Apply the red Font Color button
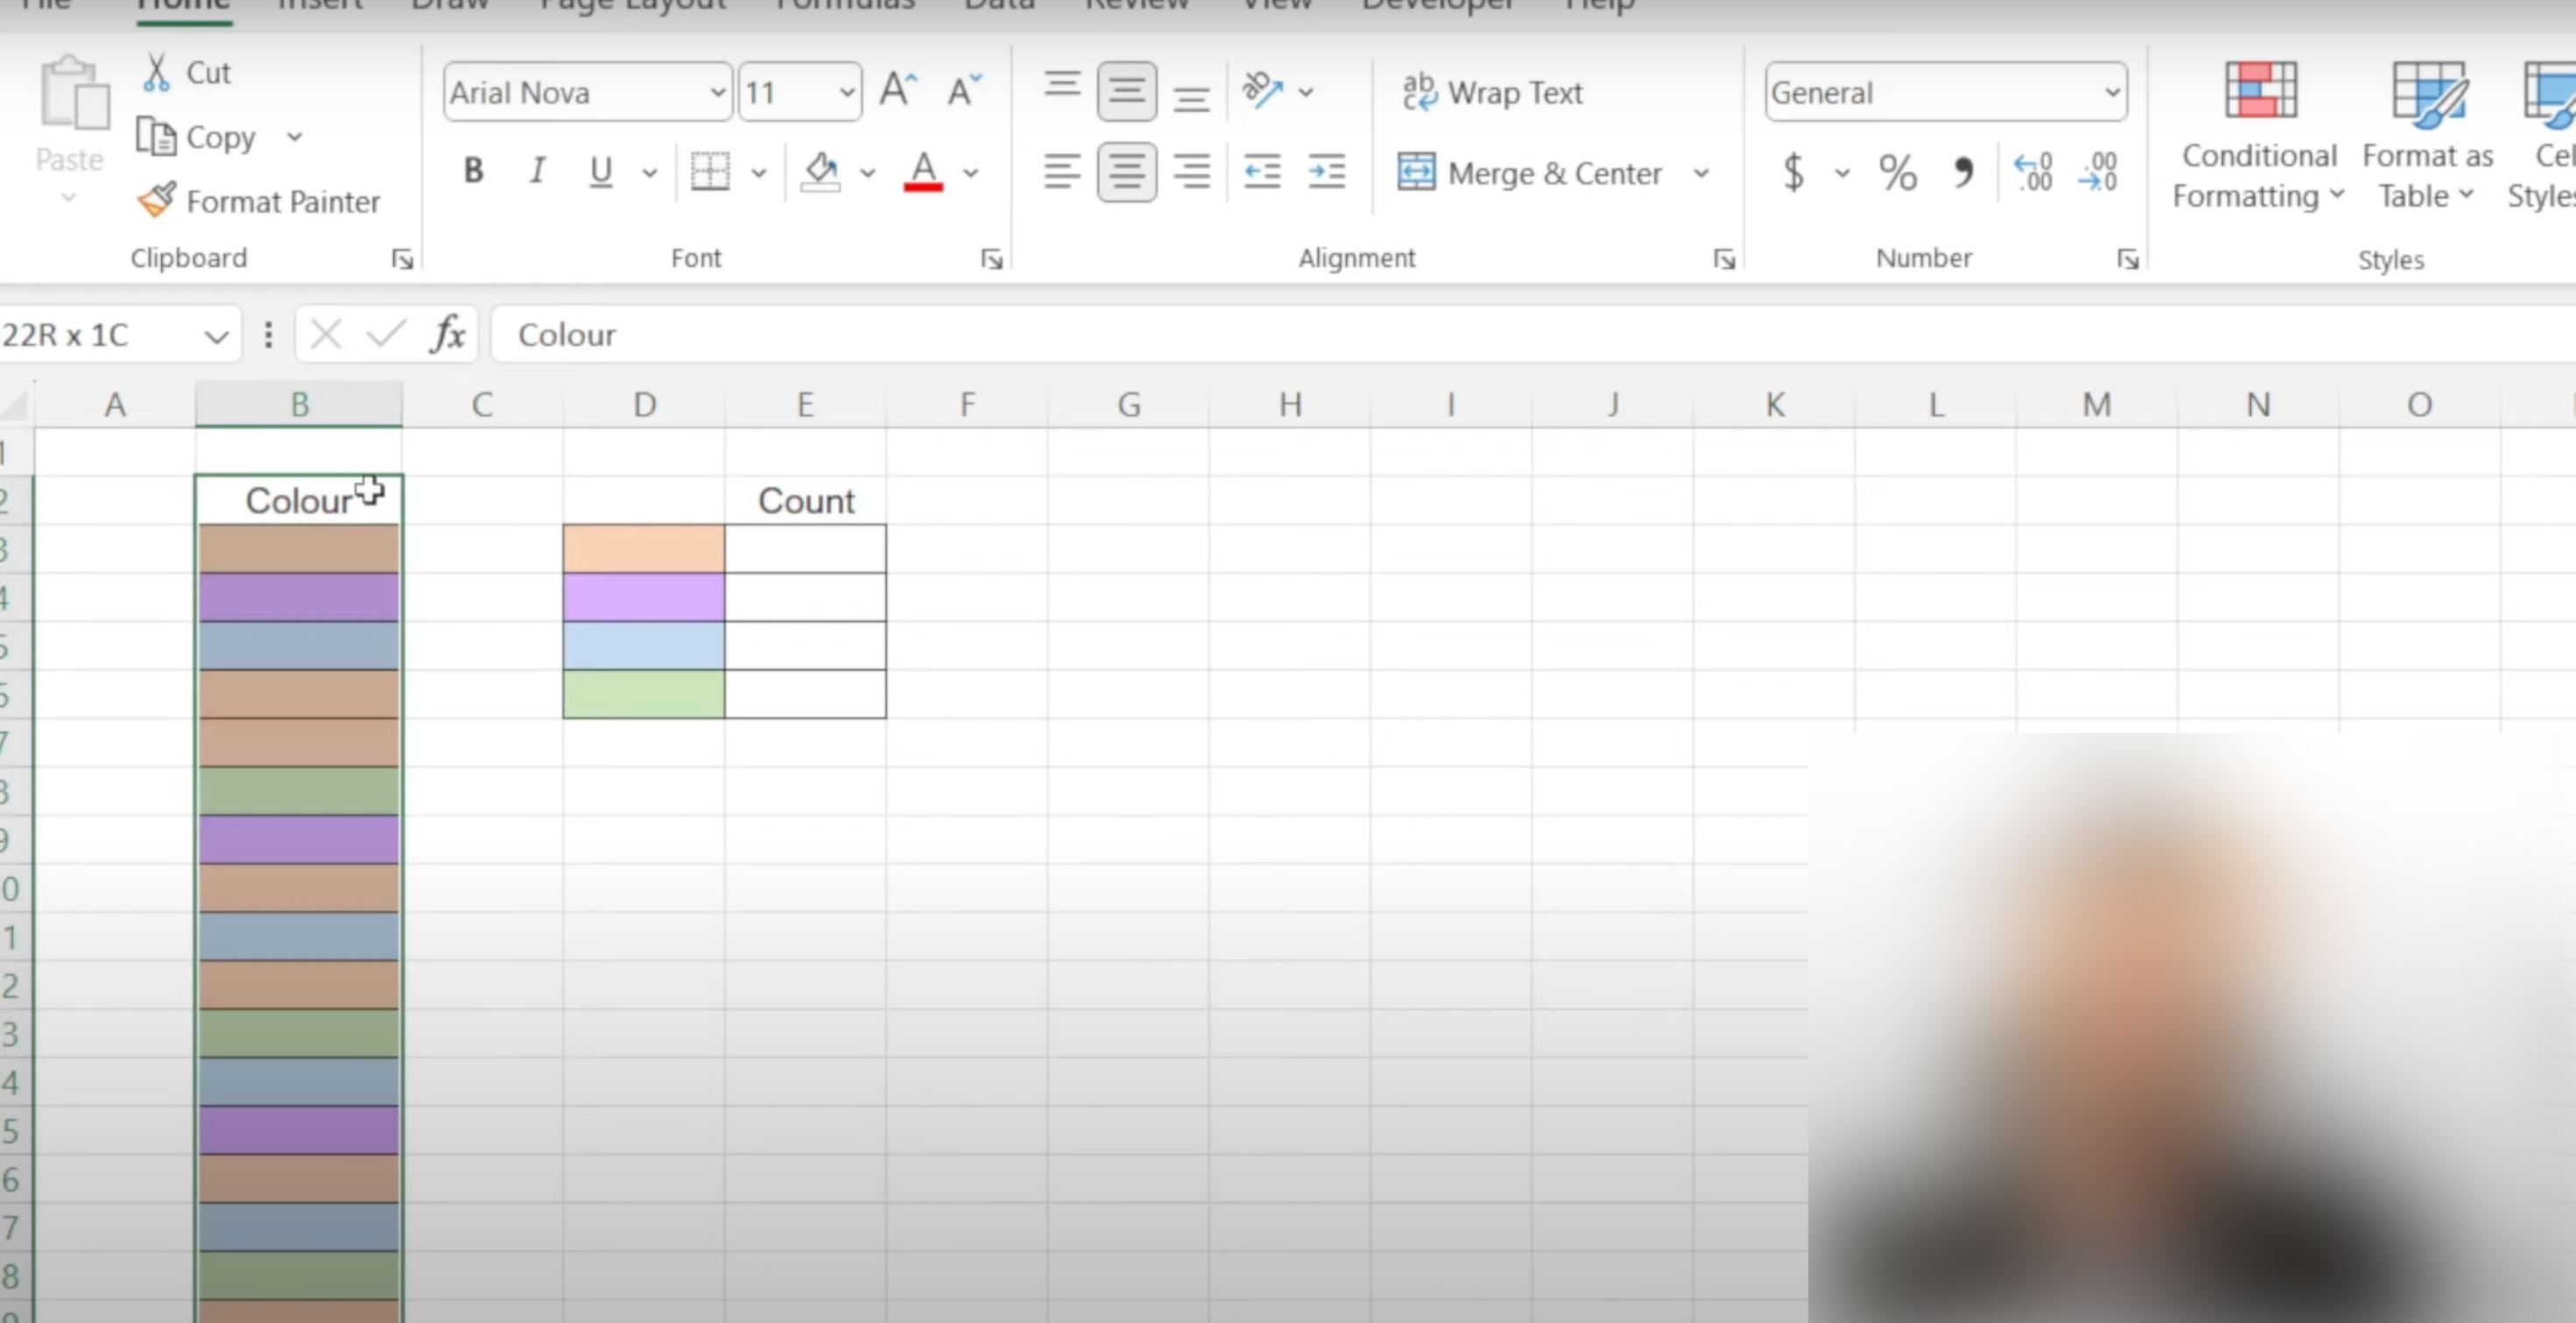Screen dimensions: 2576x1323 pos(923,172)
